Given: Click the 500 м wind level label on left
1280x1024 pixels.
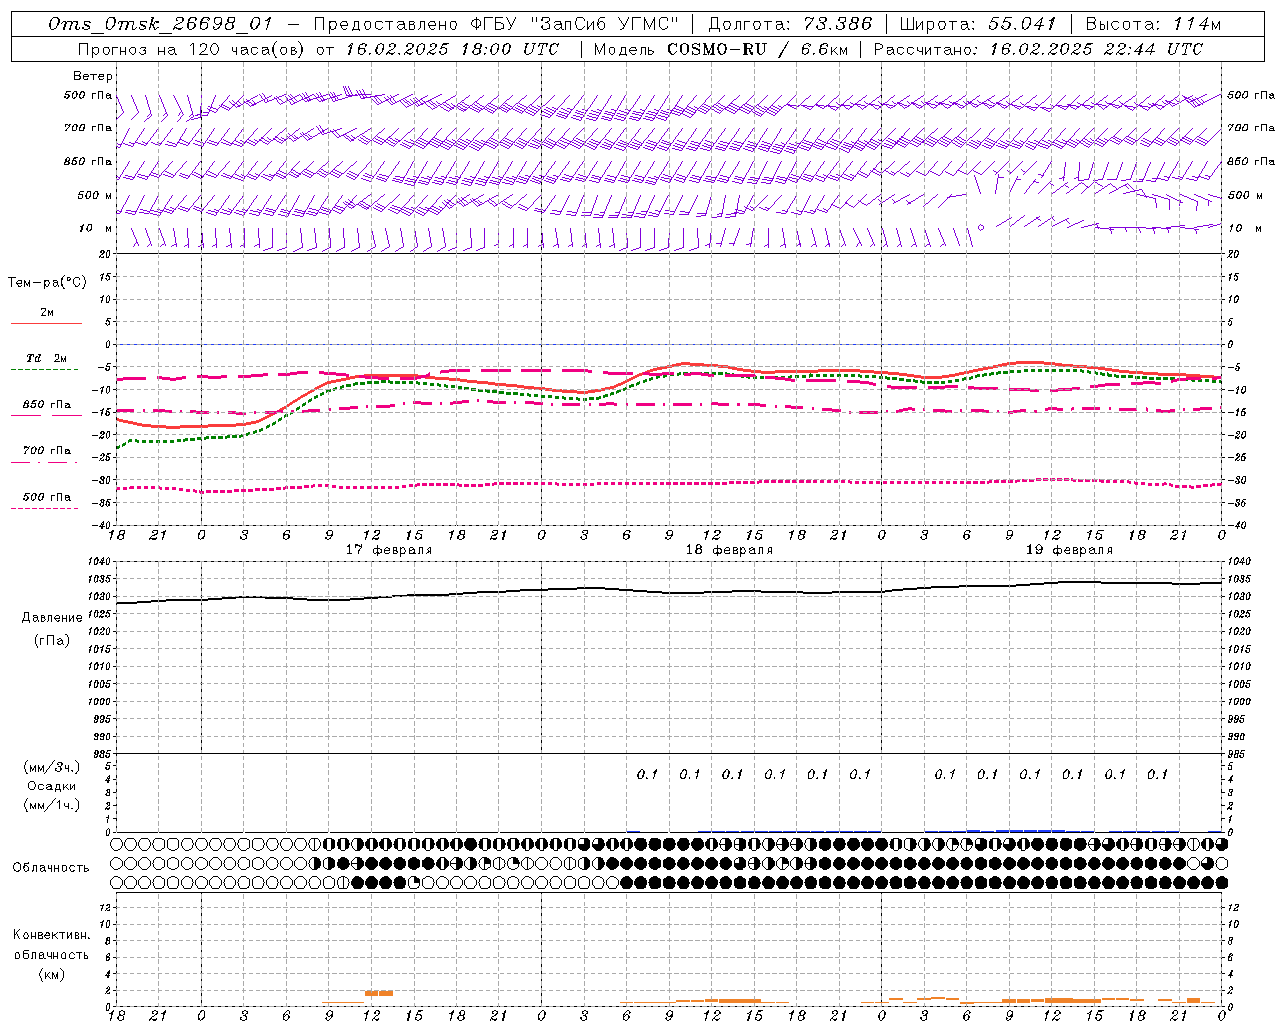Looking at the screenshot, I should click(95, 195).
